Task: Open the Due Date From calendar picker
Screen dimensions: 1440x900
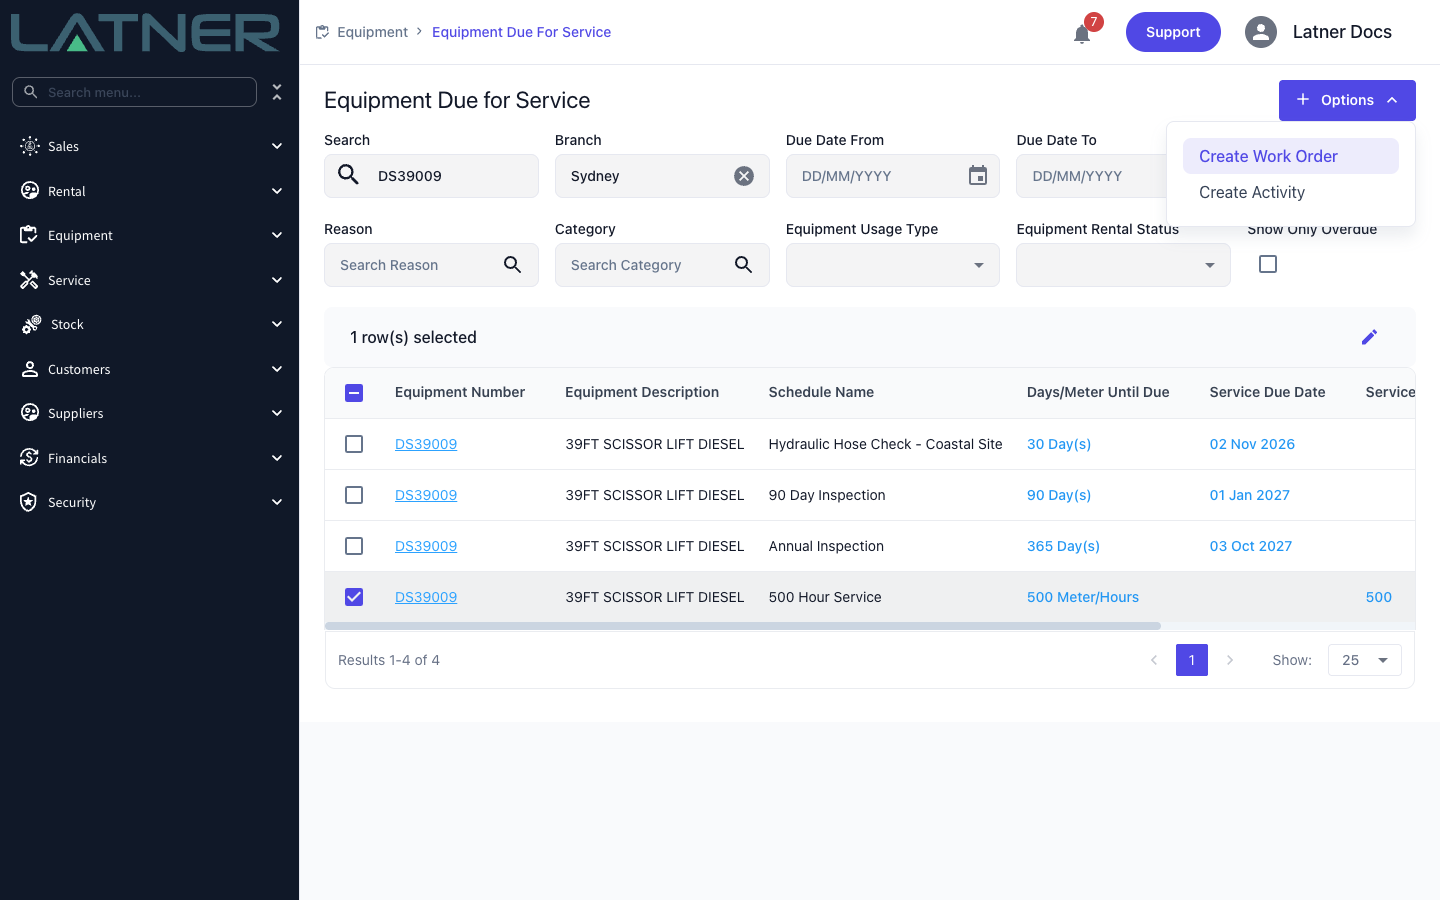Action: [978, 176]
